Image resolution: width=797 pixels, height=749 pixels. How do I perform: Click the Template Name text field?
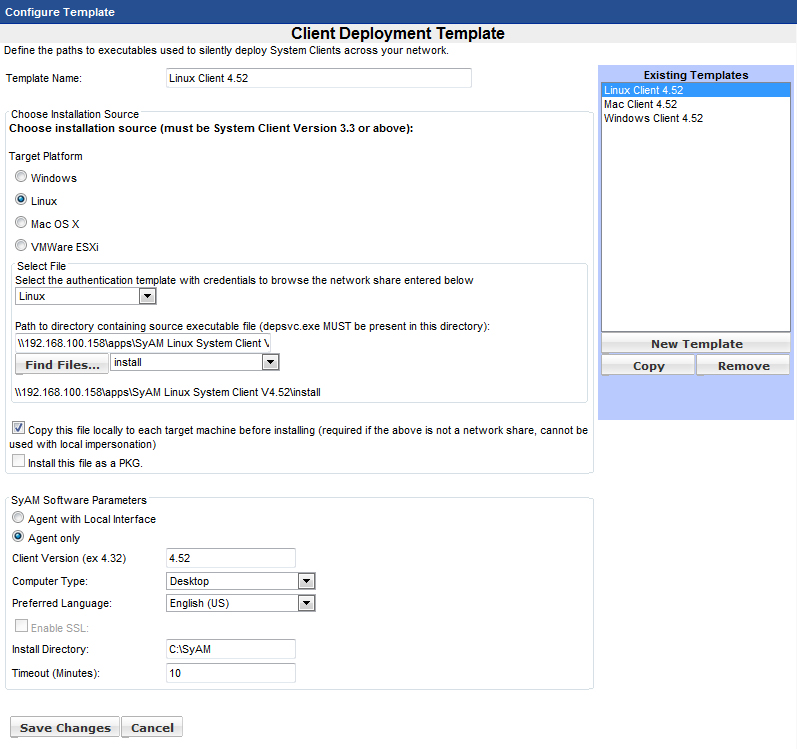[318, 78]
